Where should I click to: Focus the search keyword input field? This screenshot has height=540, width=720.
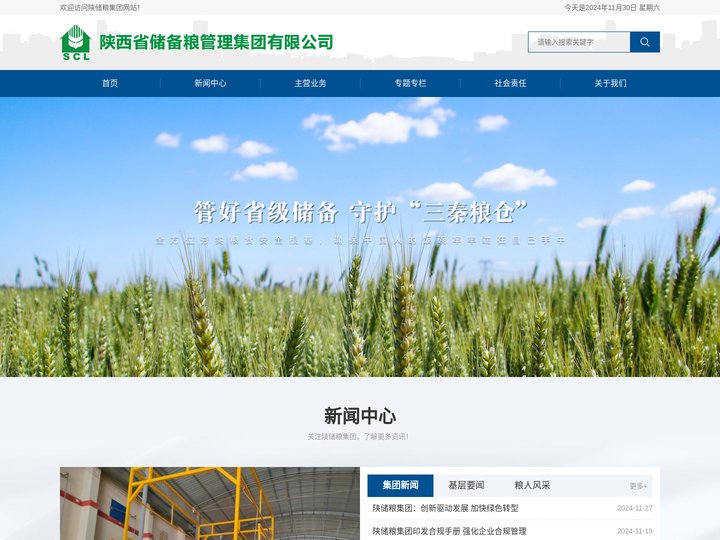click(x=579, y=42)
